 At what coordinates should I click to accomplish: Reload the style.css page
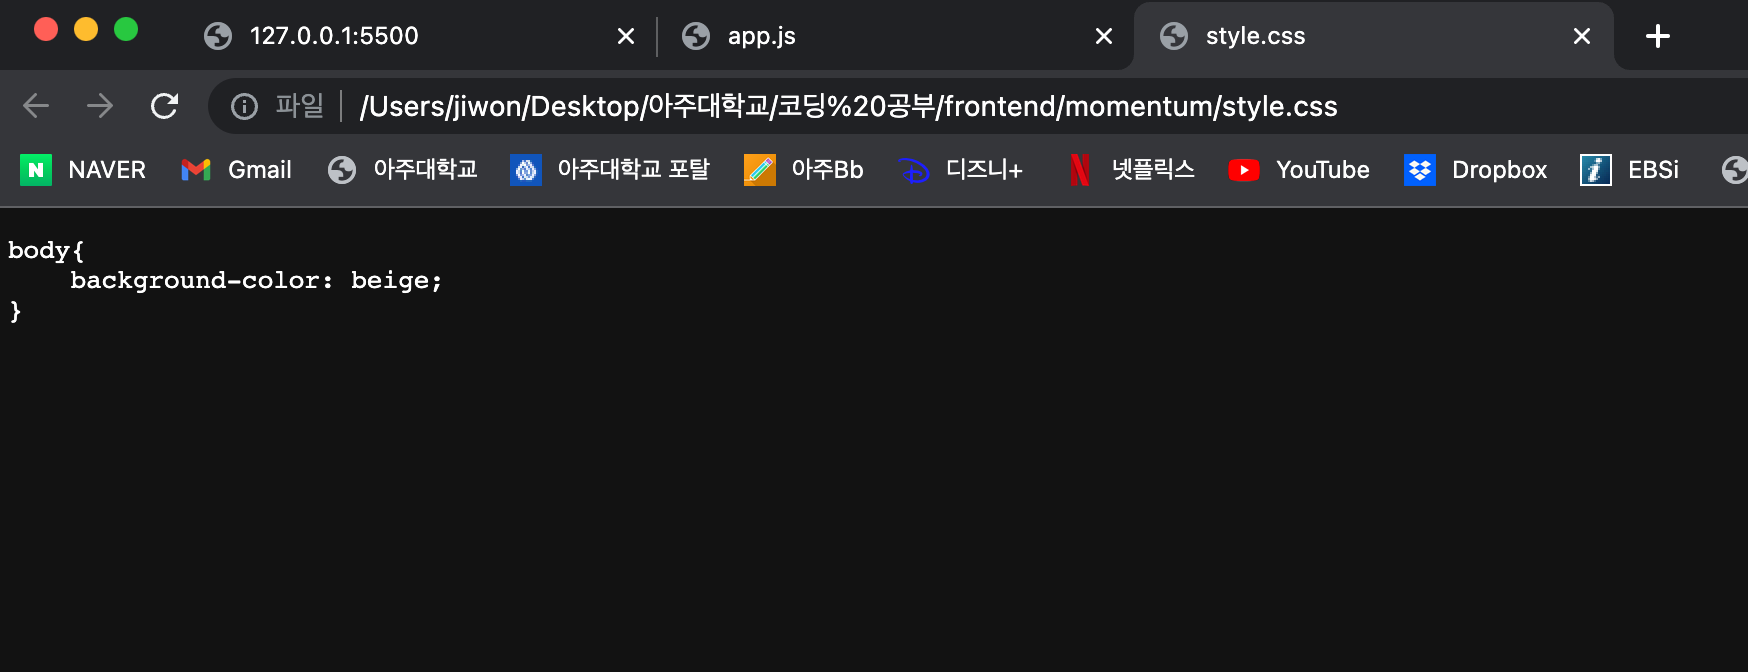tap(164, 106)
